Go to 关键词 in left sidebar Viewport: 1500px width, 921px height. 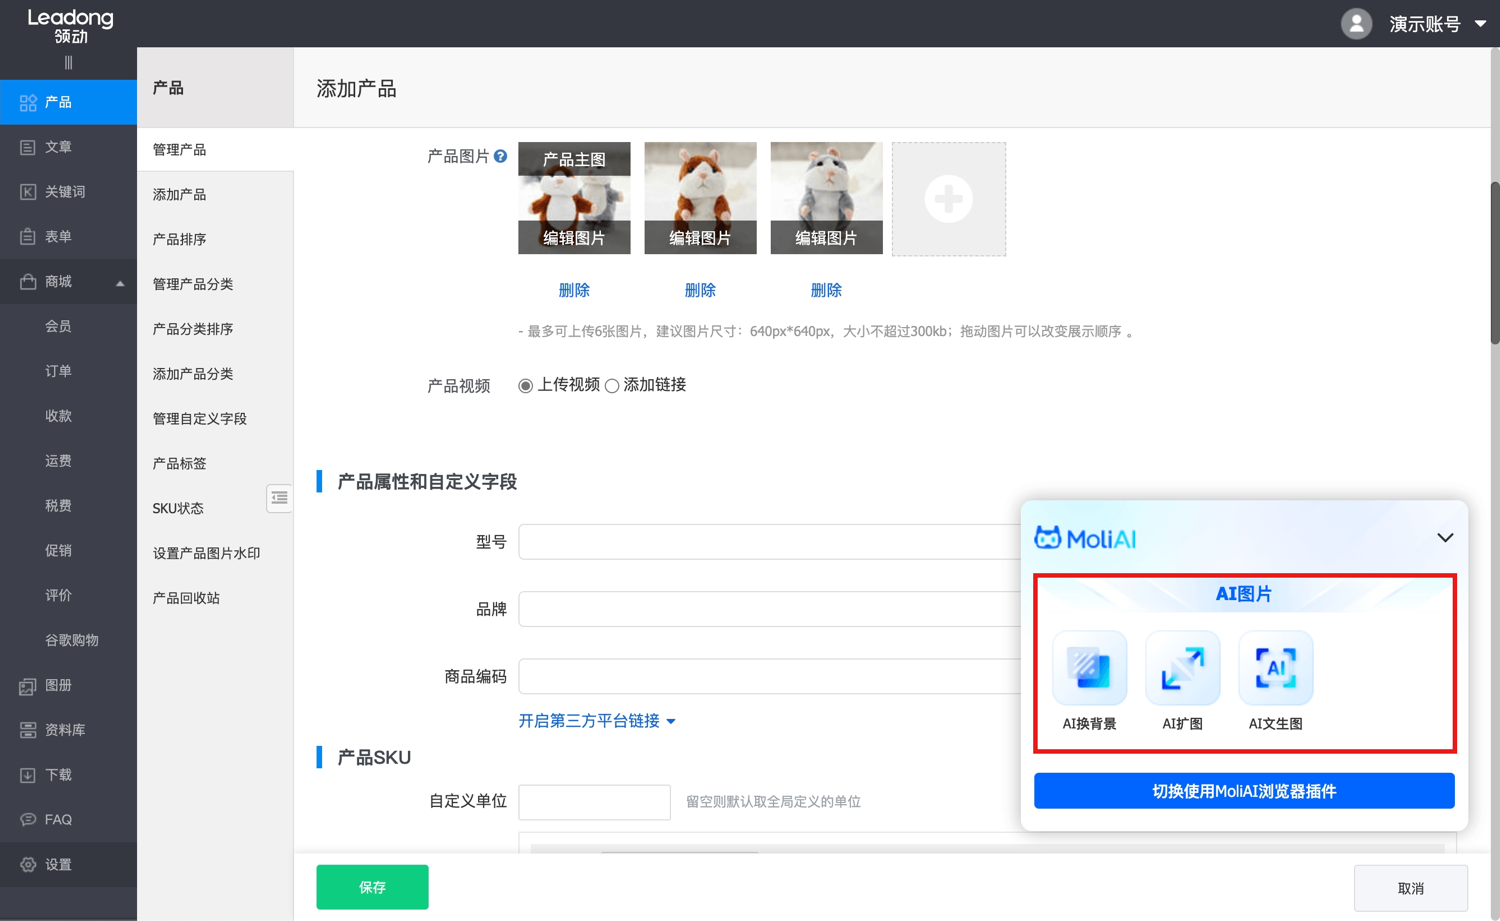pyautogui.click(x=65, y=192)
